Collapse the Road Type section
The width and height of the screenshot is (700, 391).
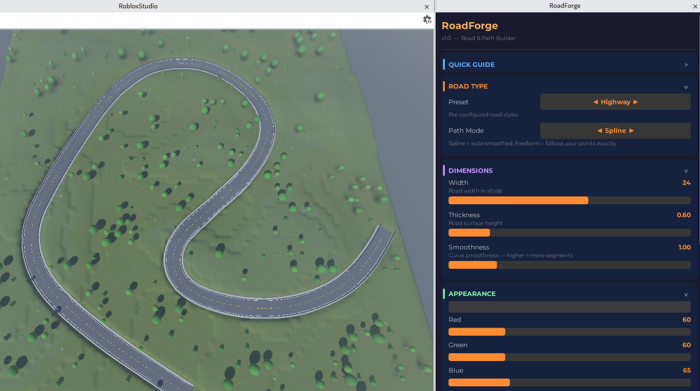[x=686, y=87]
